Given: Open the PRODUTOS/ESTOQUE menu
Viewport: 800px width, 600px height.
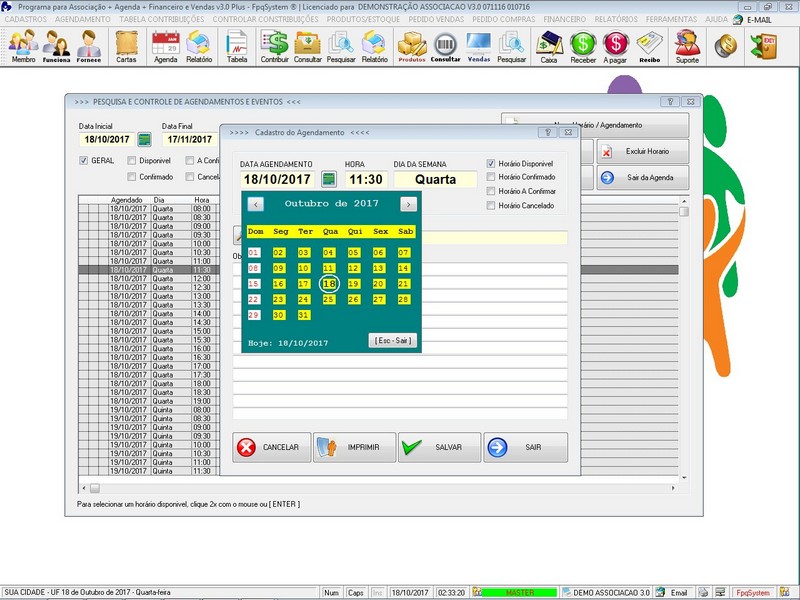Looking at the screenshot, I should tap(363, 19).
